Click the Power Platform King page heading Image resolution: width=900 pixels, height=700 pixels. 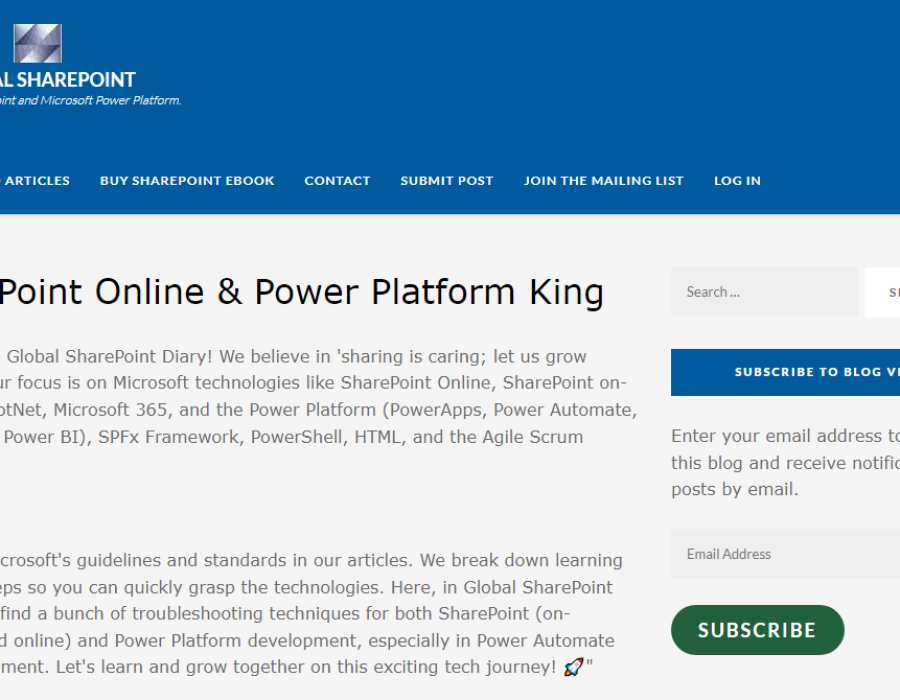pyautogui.click(x=300, y=292)
